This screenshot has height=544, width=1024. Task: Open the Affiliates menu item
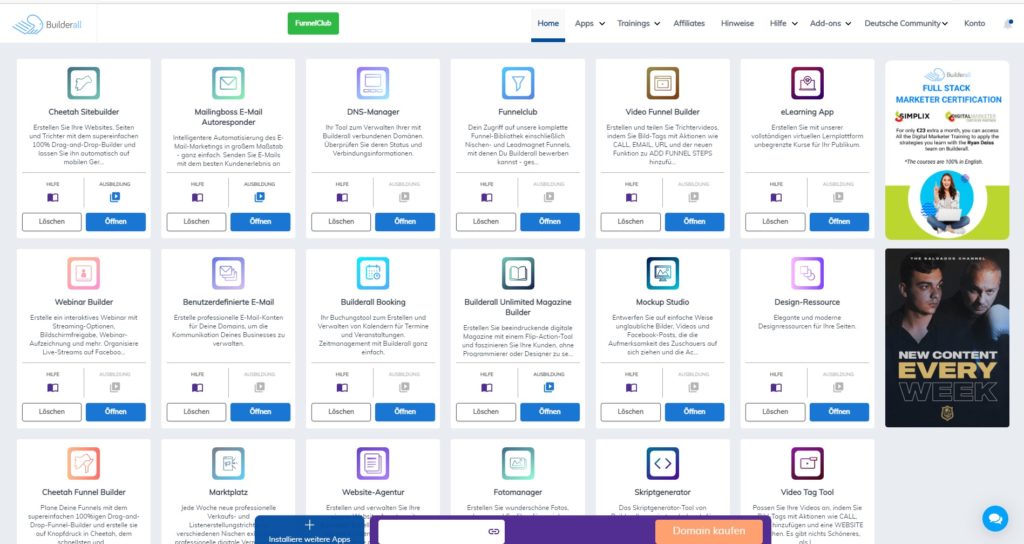coord(689,24)
